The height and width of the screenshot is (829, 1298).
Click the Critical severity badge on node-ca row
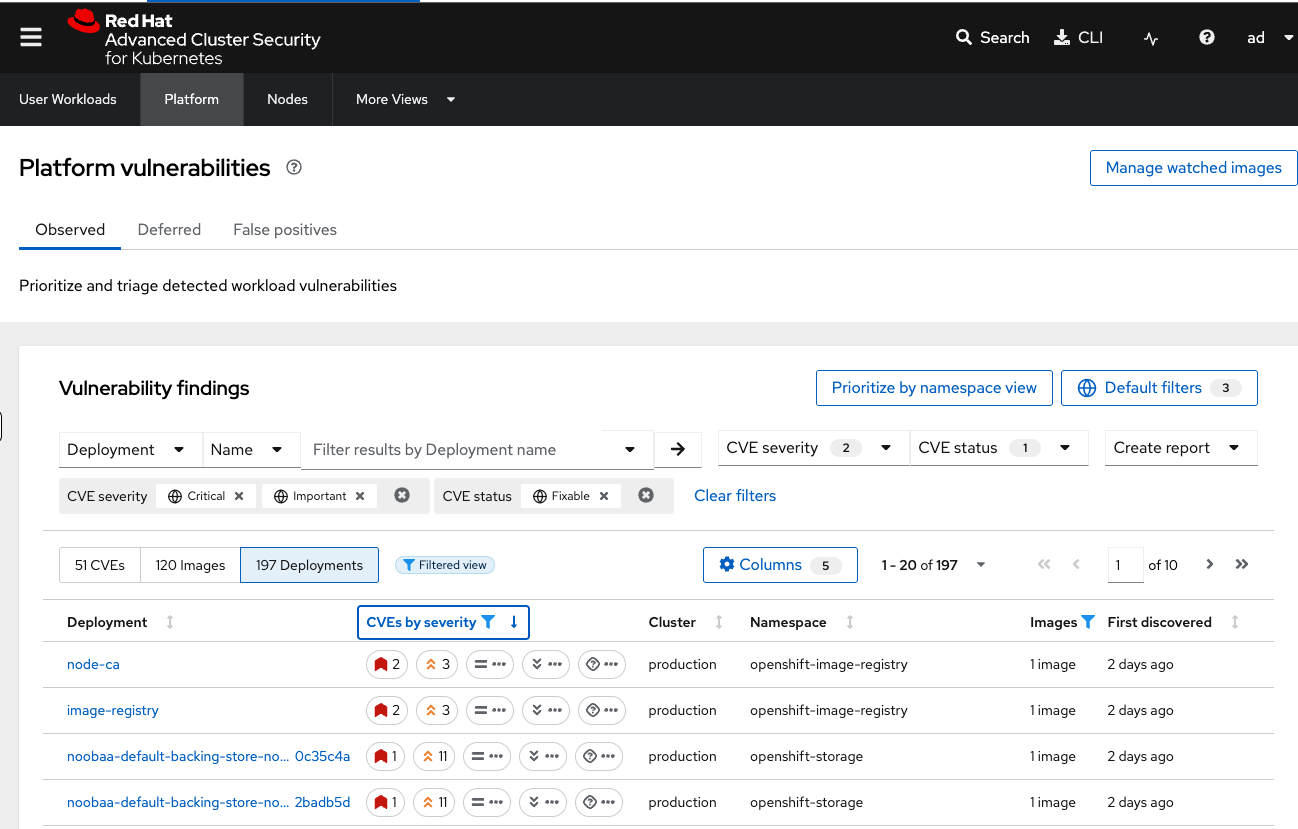[x=386, y=664]
